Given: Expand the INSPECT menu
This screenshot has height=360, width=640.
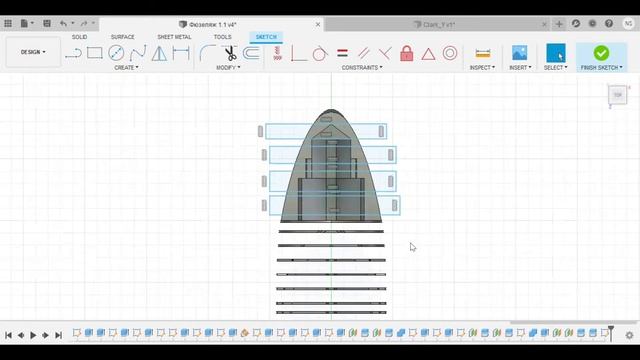Looking at the screenshot, I should coord(482,67).
